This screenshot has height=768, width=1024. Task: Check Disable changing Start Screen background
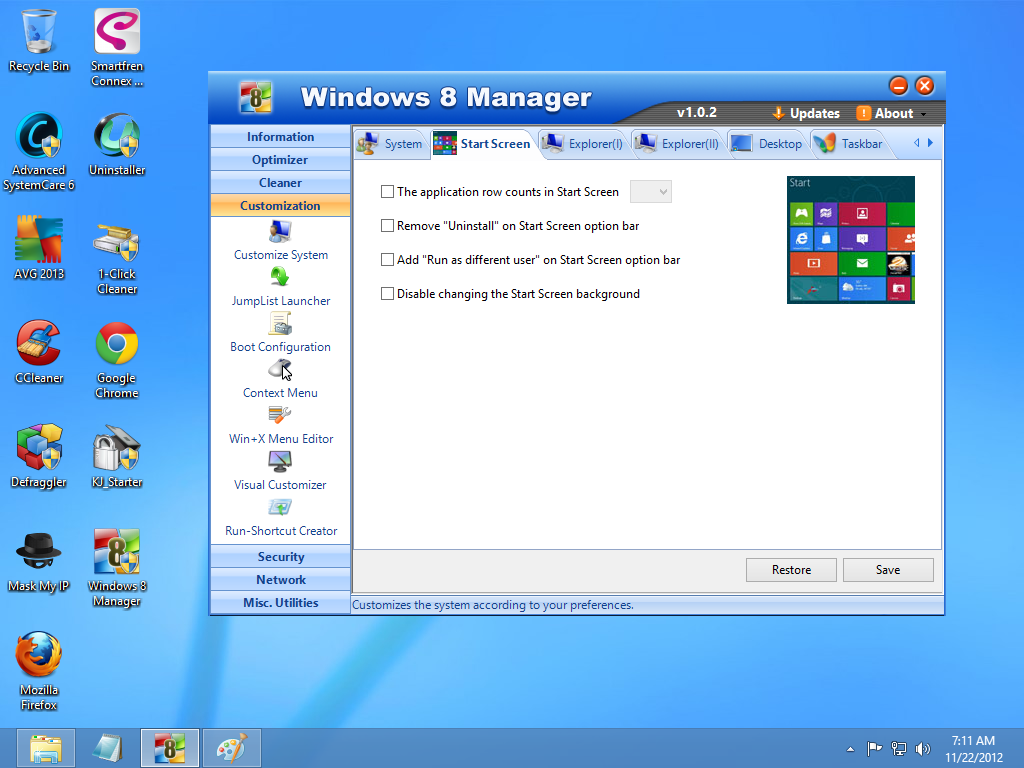pos(387,293)
